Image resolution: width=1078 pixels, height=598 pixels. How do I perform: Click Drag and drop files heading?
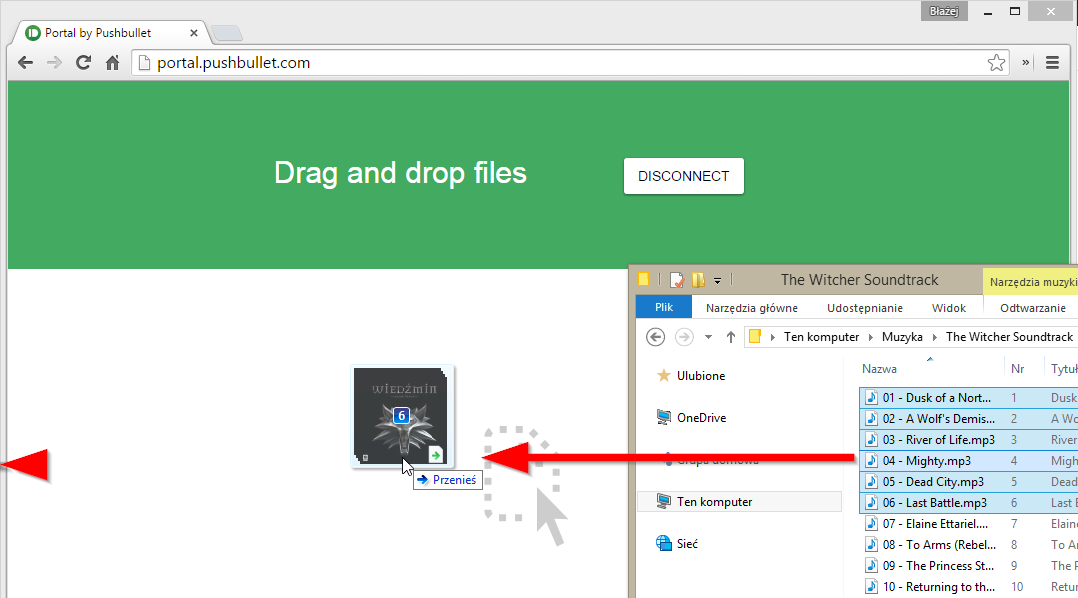(400, 173)
